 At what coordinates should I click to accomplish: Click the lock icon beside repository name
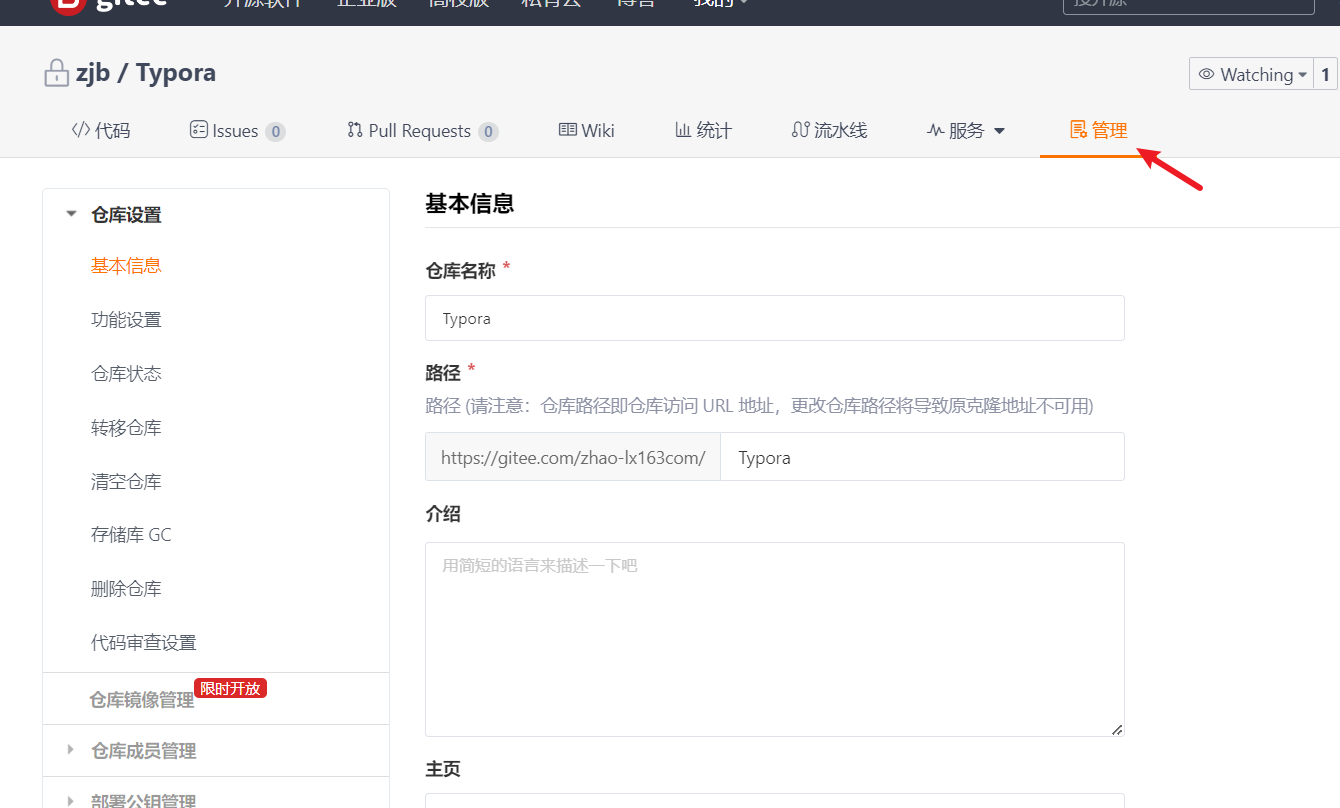pyautogui.click(x=56, y=72)
